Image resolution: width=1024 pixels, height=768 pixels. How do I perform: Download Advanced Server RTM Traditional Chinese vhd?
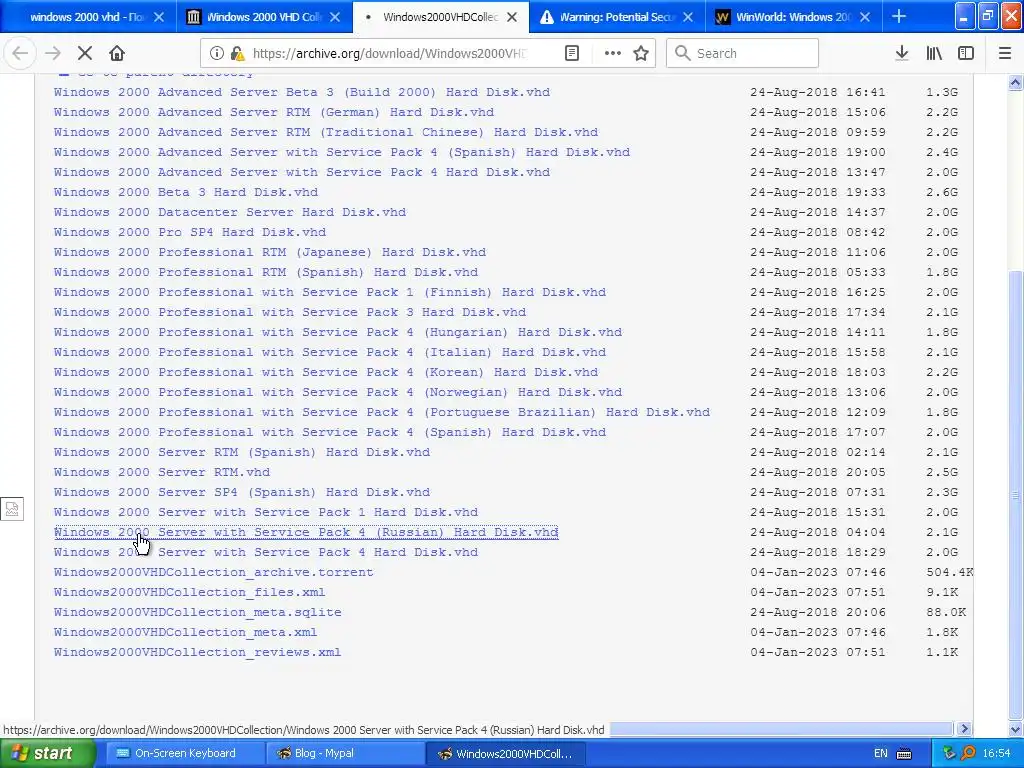click(326, 133)
